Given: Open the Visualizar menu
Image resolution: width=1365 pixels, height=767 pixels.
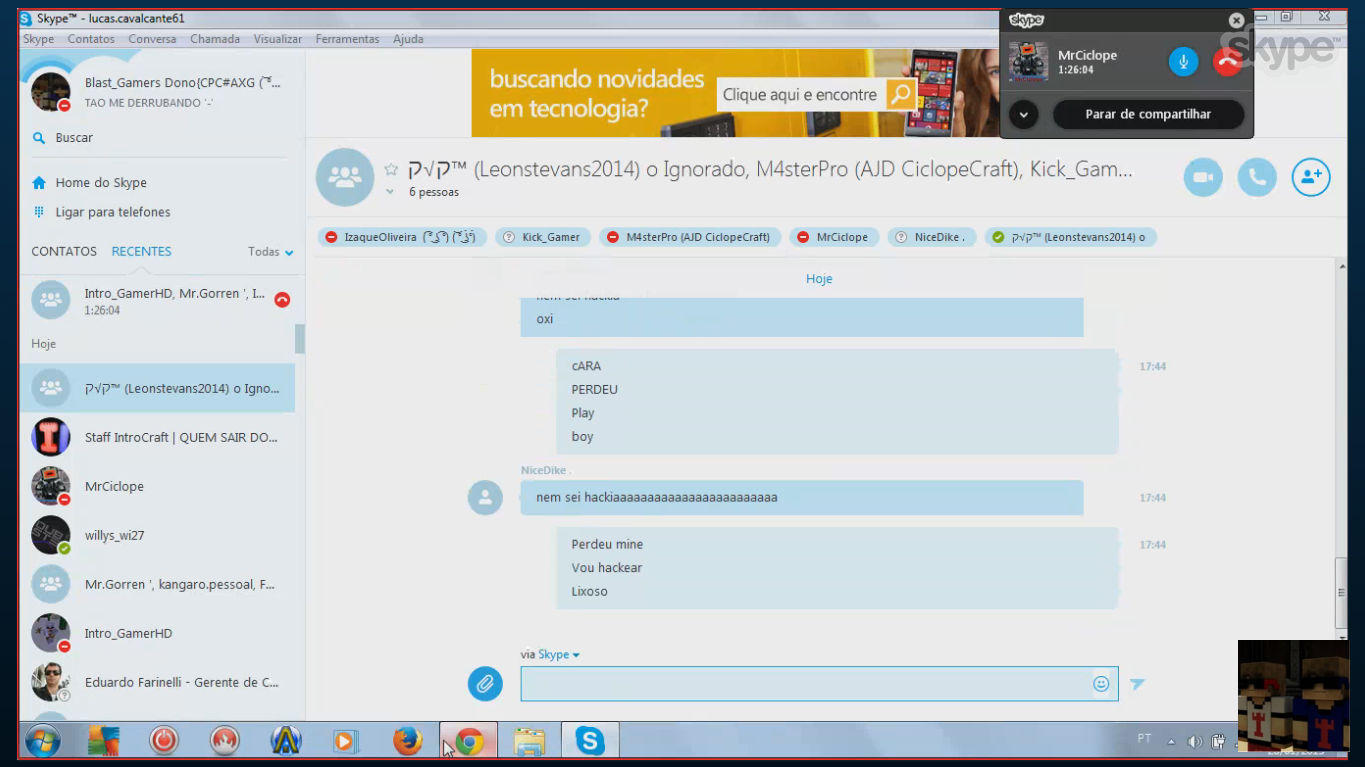Looking at the screenshot, I should click(278, 39).
